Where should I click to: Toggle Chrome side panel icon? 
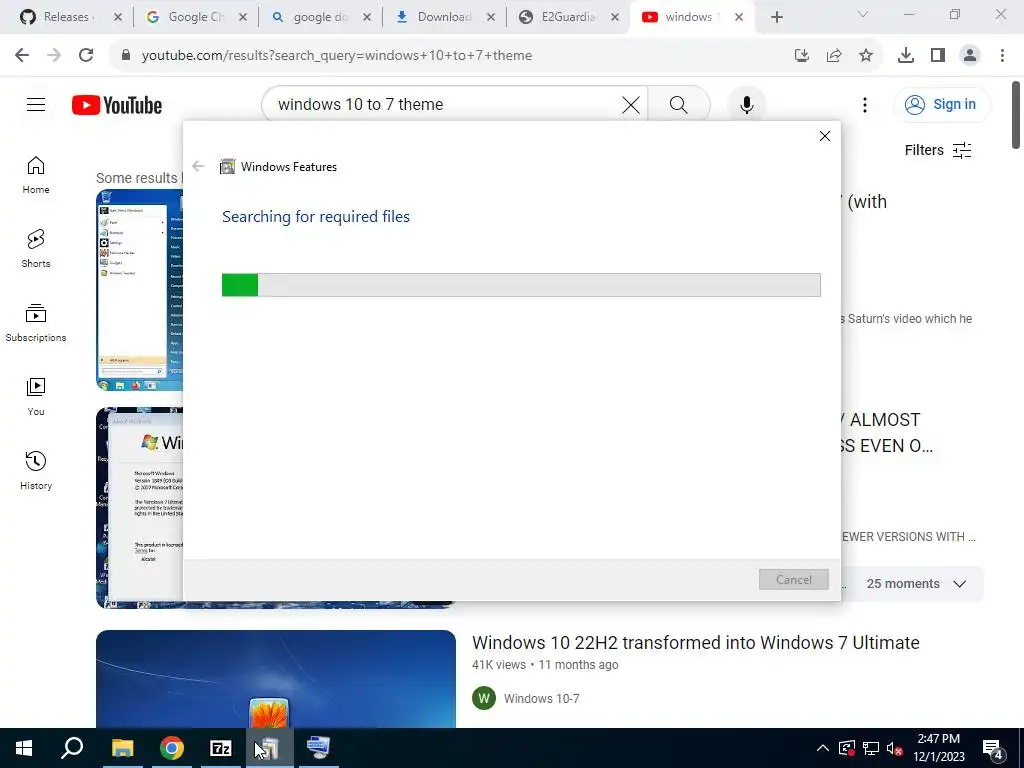coord(938,55)
